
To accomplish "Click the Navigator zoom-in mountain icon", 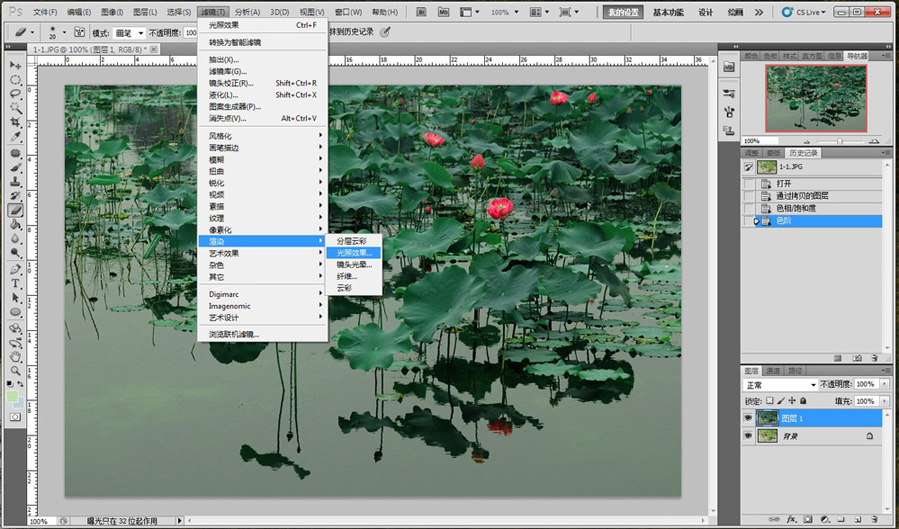I will (873, 141).
